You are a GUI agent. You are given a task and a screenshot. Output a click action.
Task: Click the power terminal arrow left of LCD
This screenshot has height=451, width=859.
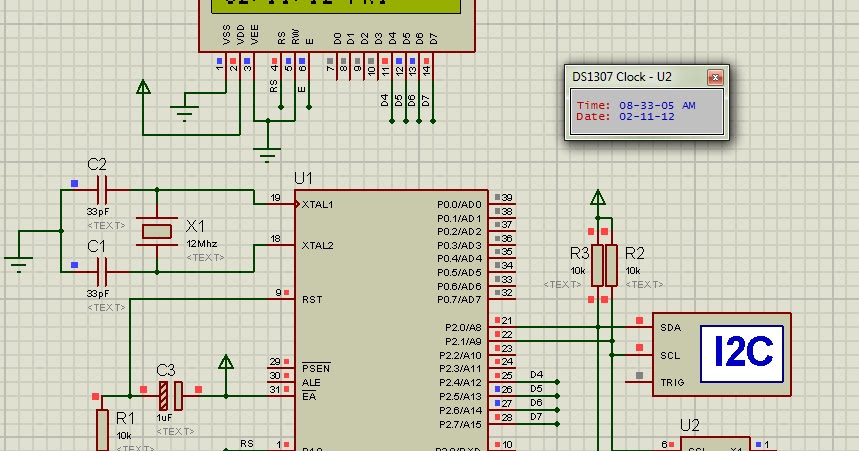[x=143, y=87]
